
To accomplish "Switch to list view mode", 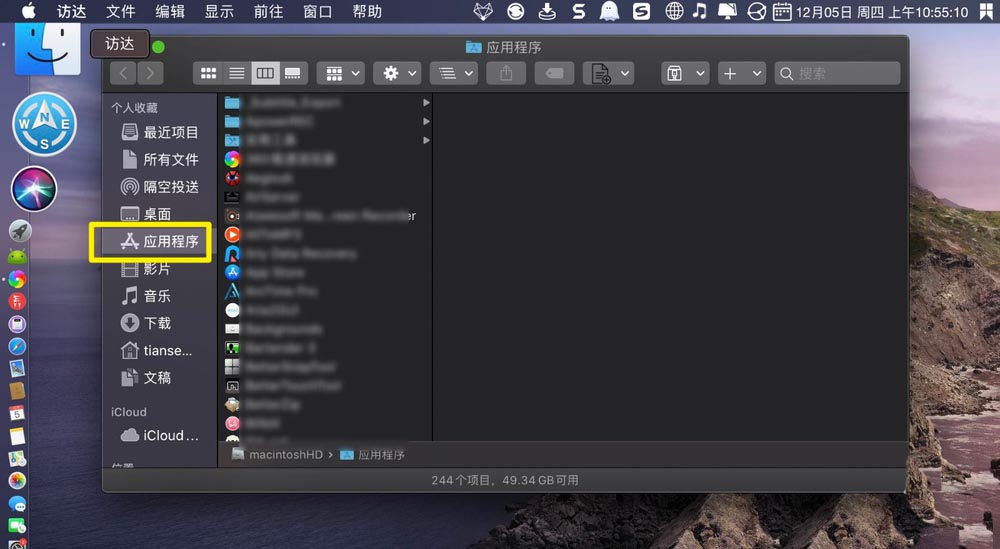I will point(237,73).
